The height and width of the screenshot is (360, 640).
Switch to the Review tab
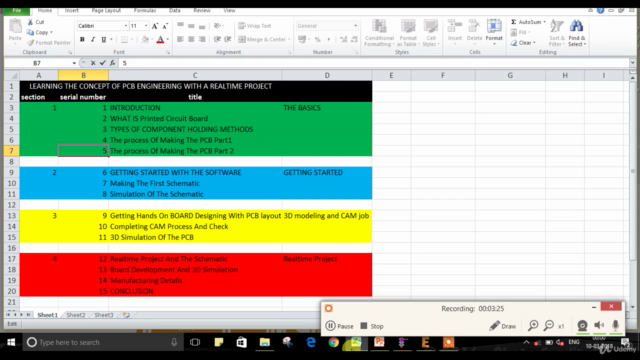(202, 11)
